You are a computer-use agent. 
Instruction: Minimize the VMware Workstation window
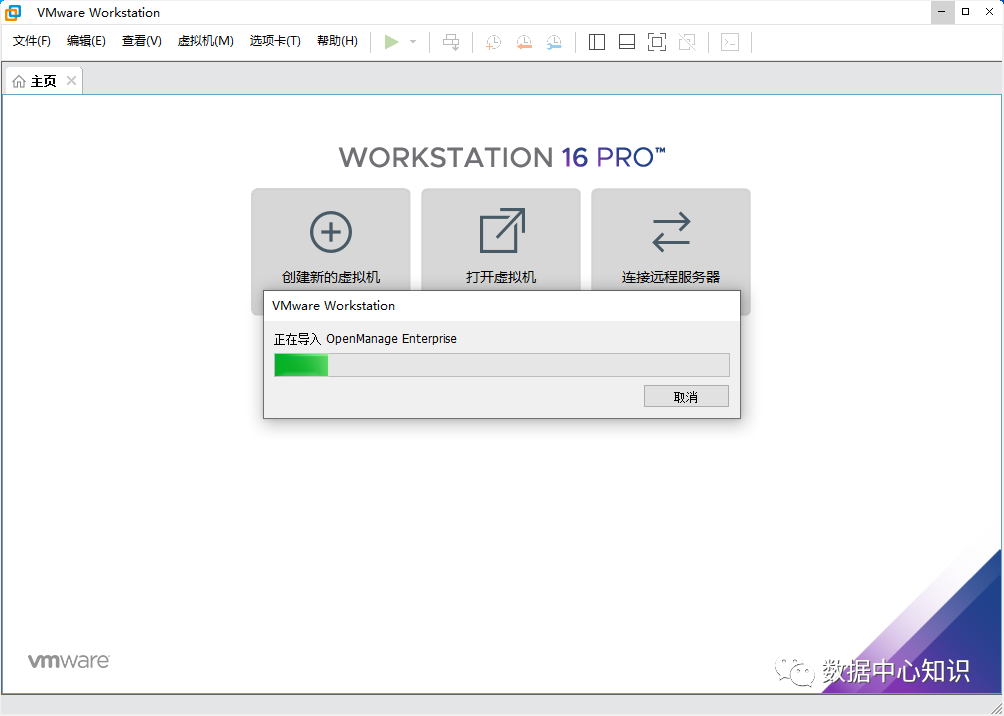click(943, 12)
